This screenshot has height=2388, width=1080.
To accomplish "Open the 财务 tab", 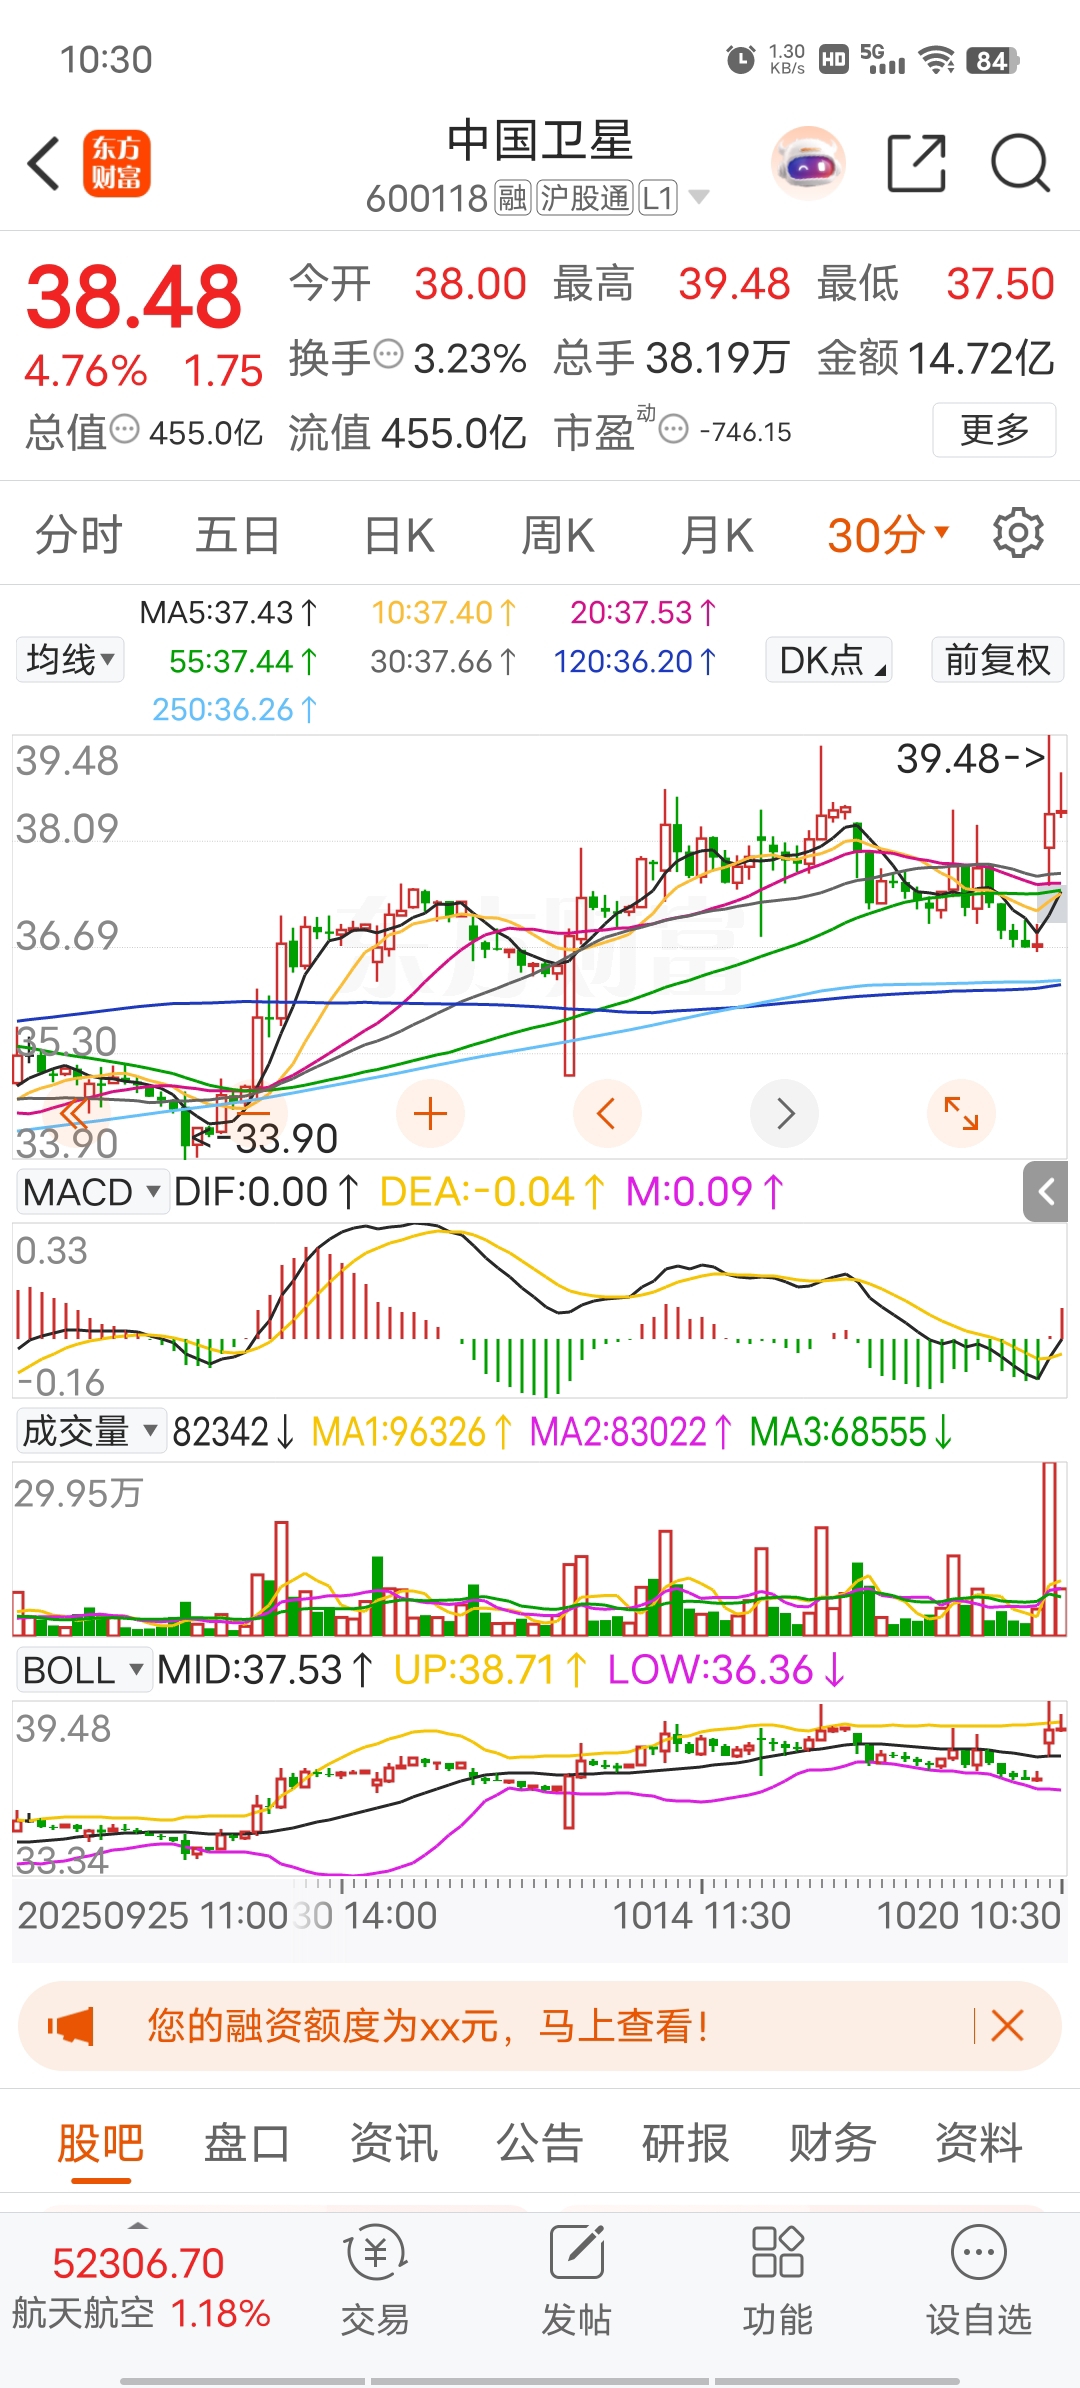I will (832, 2144).
